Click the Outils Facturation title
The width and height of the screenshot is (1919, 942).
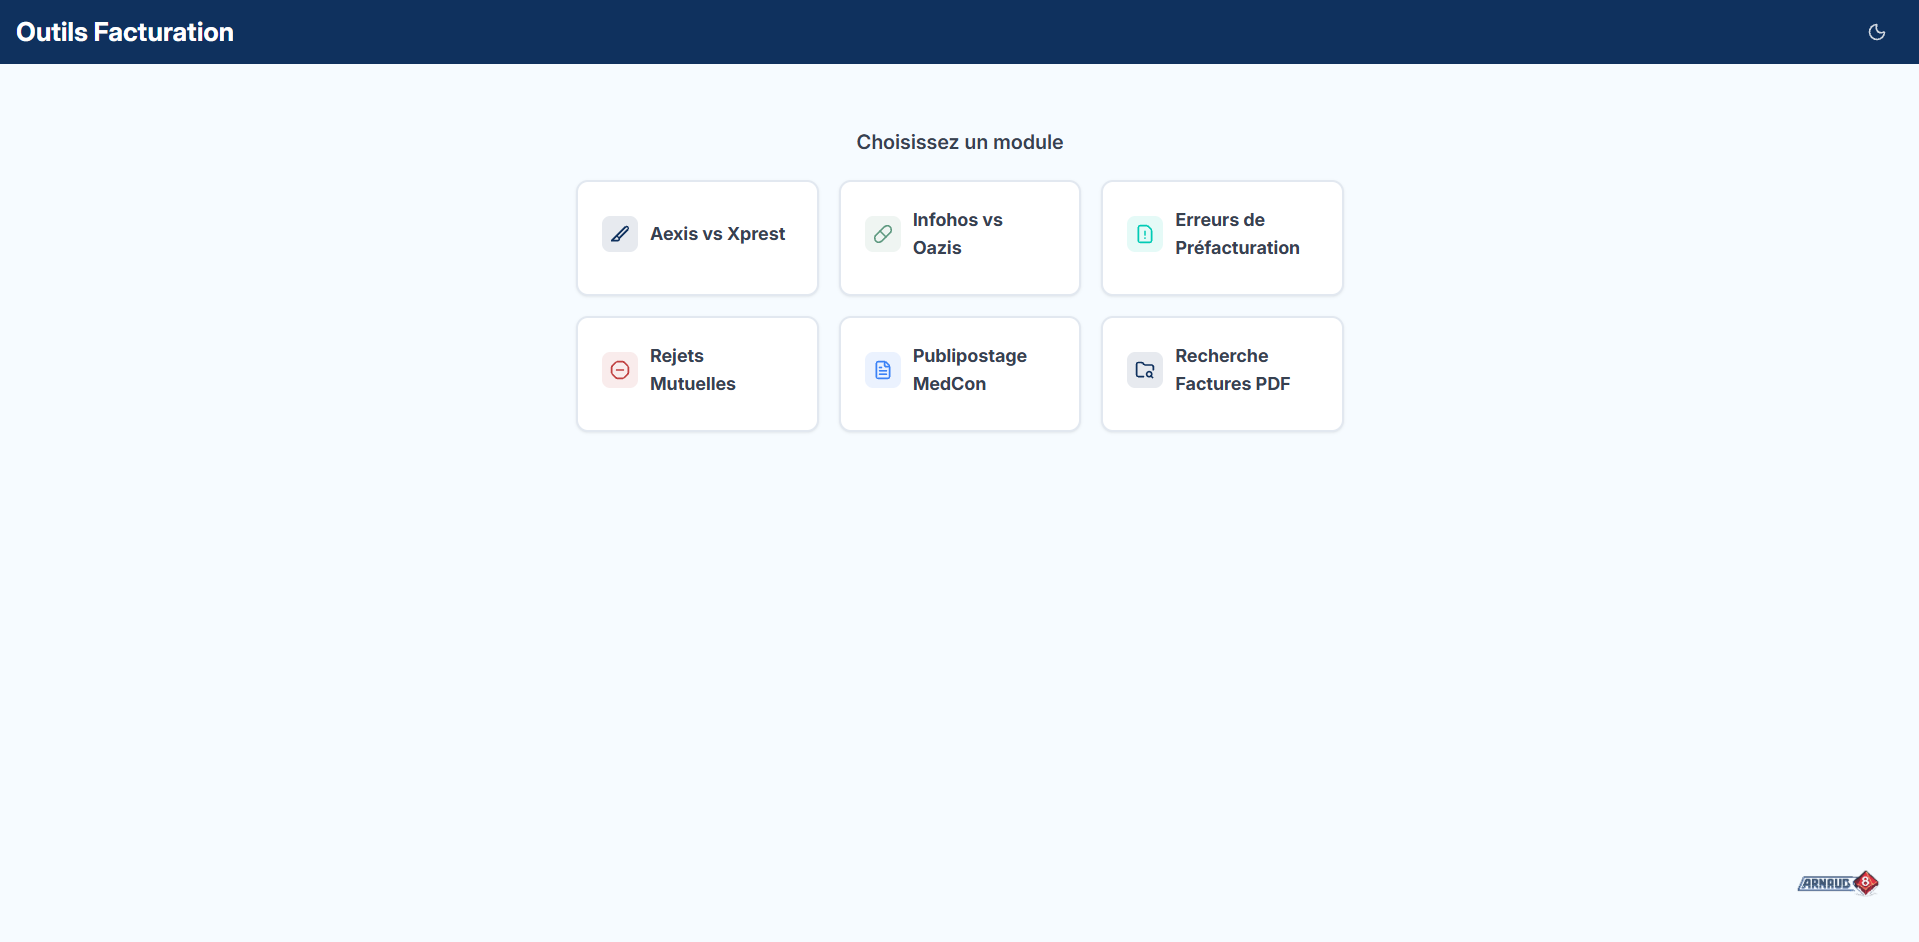pos(124,31)
